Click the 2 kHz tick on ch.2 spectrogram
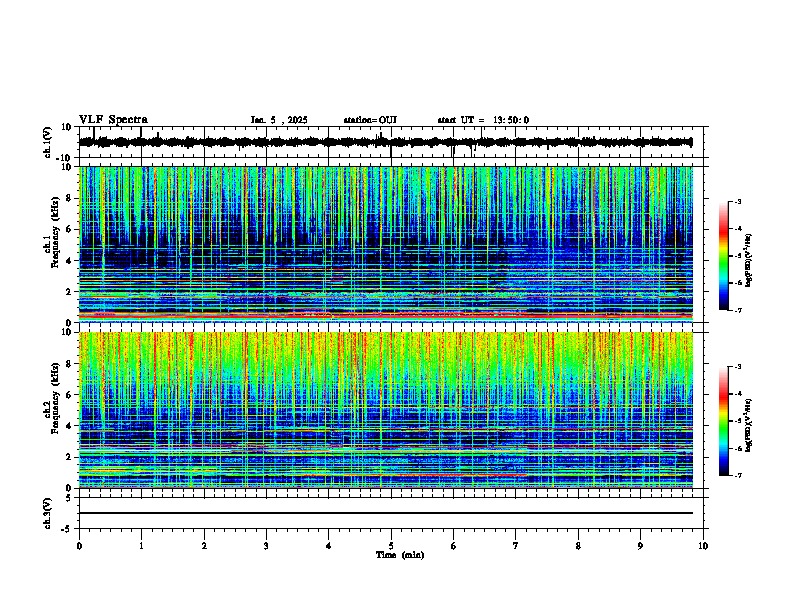The height and width of the screenshot is (612, 792). 70,457
